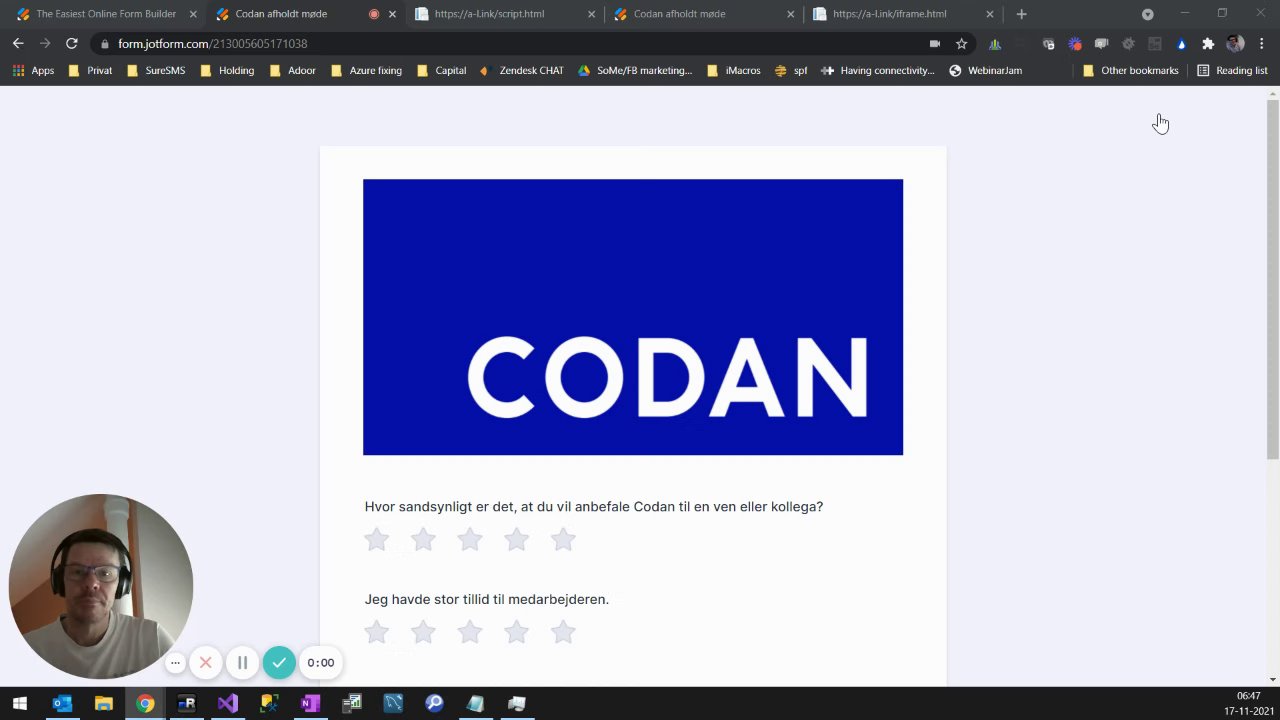
Task: Expand the Holding bookmarks folder
Action: [x=227, y=70]
